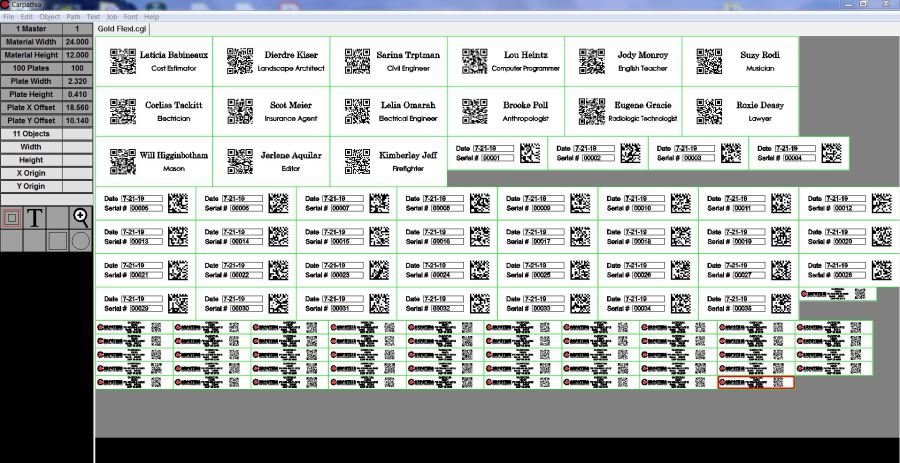900x463 pixels.
Task: Click the Plate Y Offset label
Action: tap(31, 121)
